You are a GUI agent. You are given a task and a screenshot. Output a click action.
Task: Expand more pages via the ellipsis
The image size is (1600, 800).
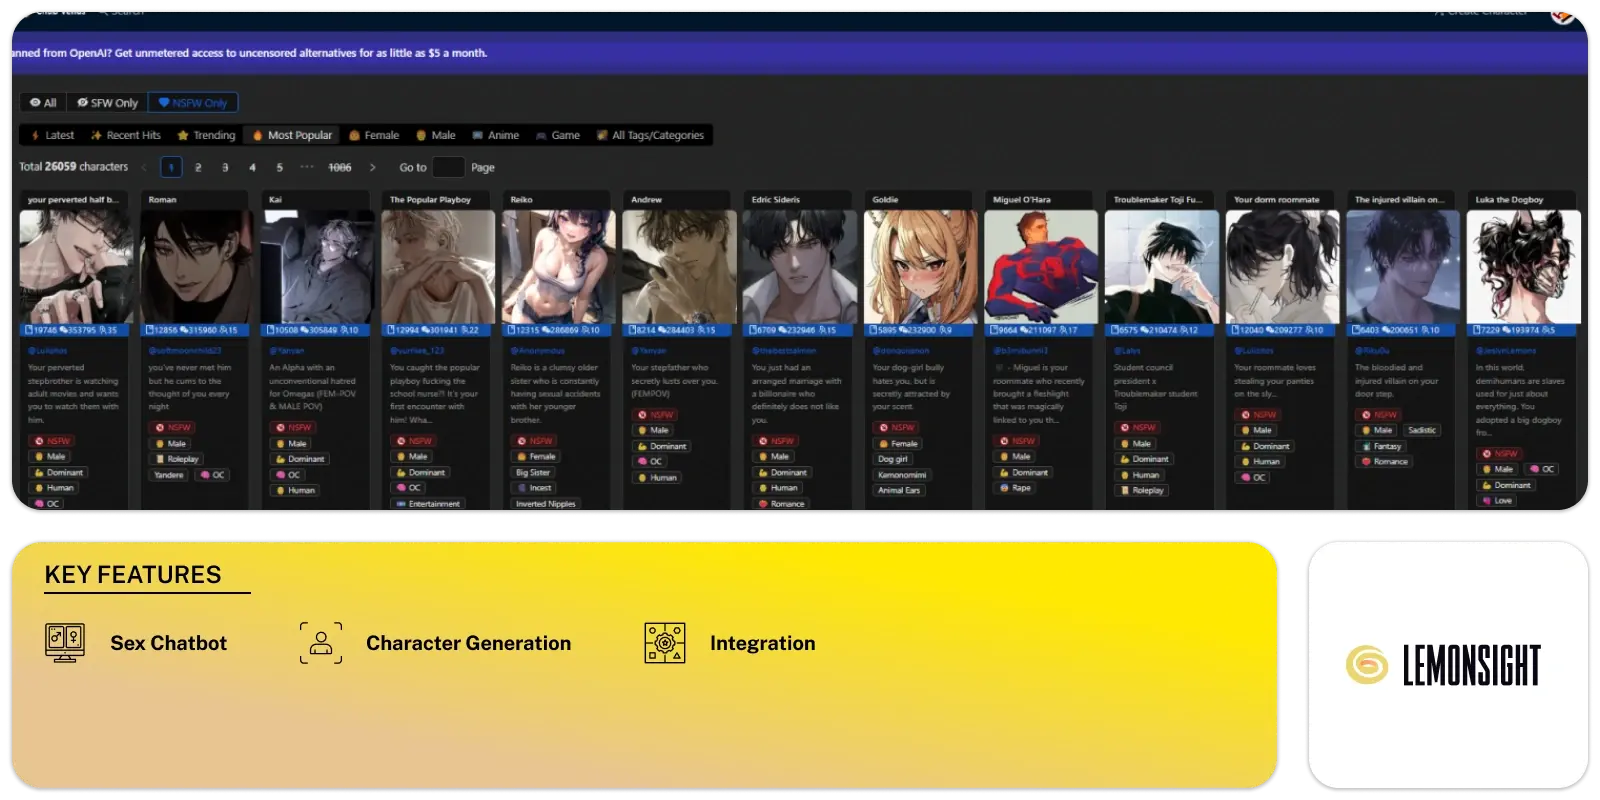coord(307,167)
